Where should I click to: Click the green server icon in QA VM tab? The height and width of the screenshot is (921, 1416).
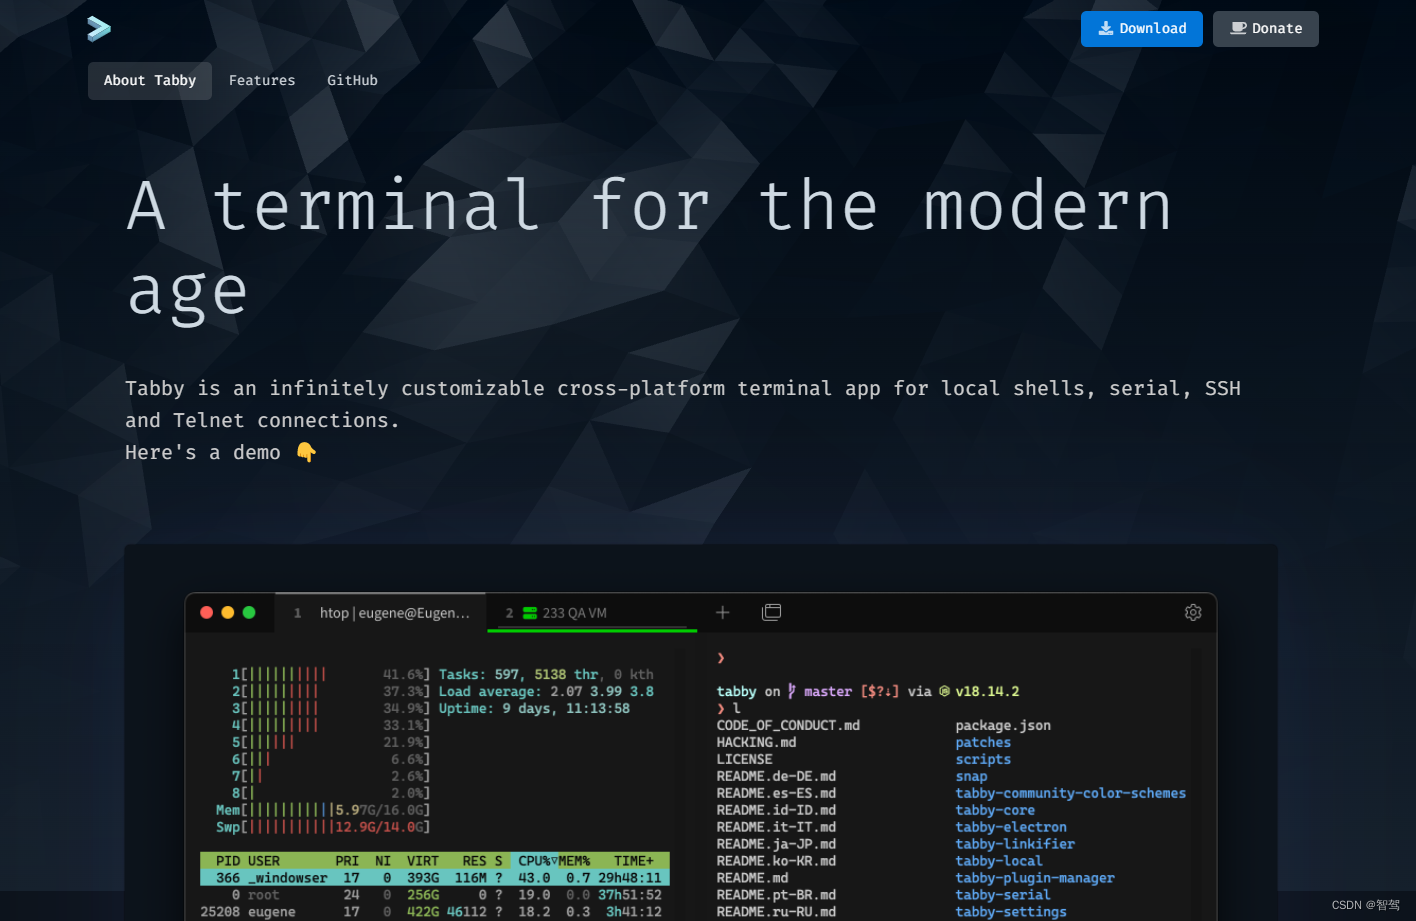531,613
